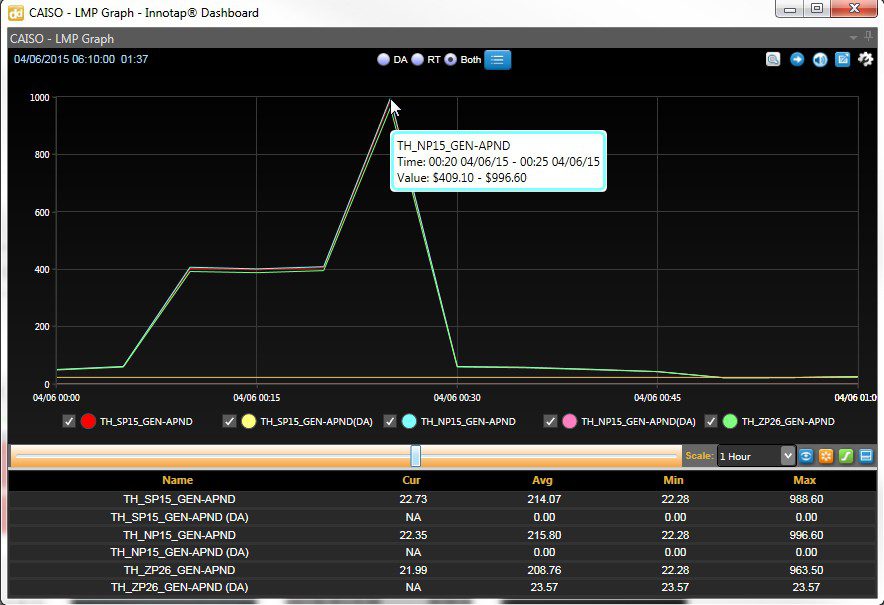Viewport: 884px width, 605px height.
Task: Click the pin icon on the panel header
Action: pos(869,37)
